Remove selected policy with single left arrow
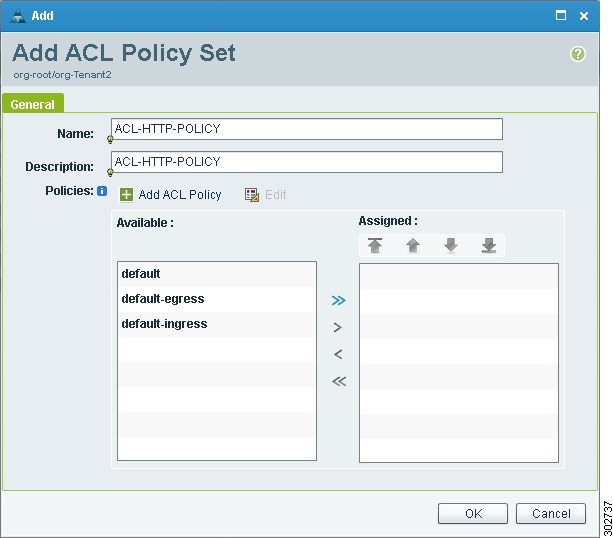 338,354
